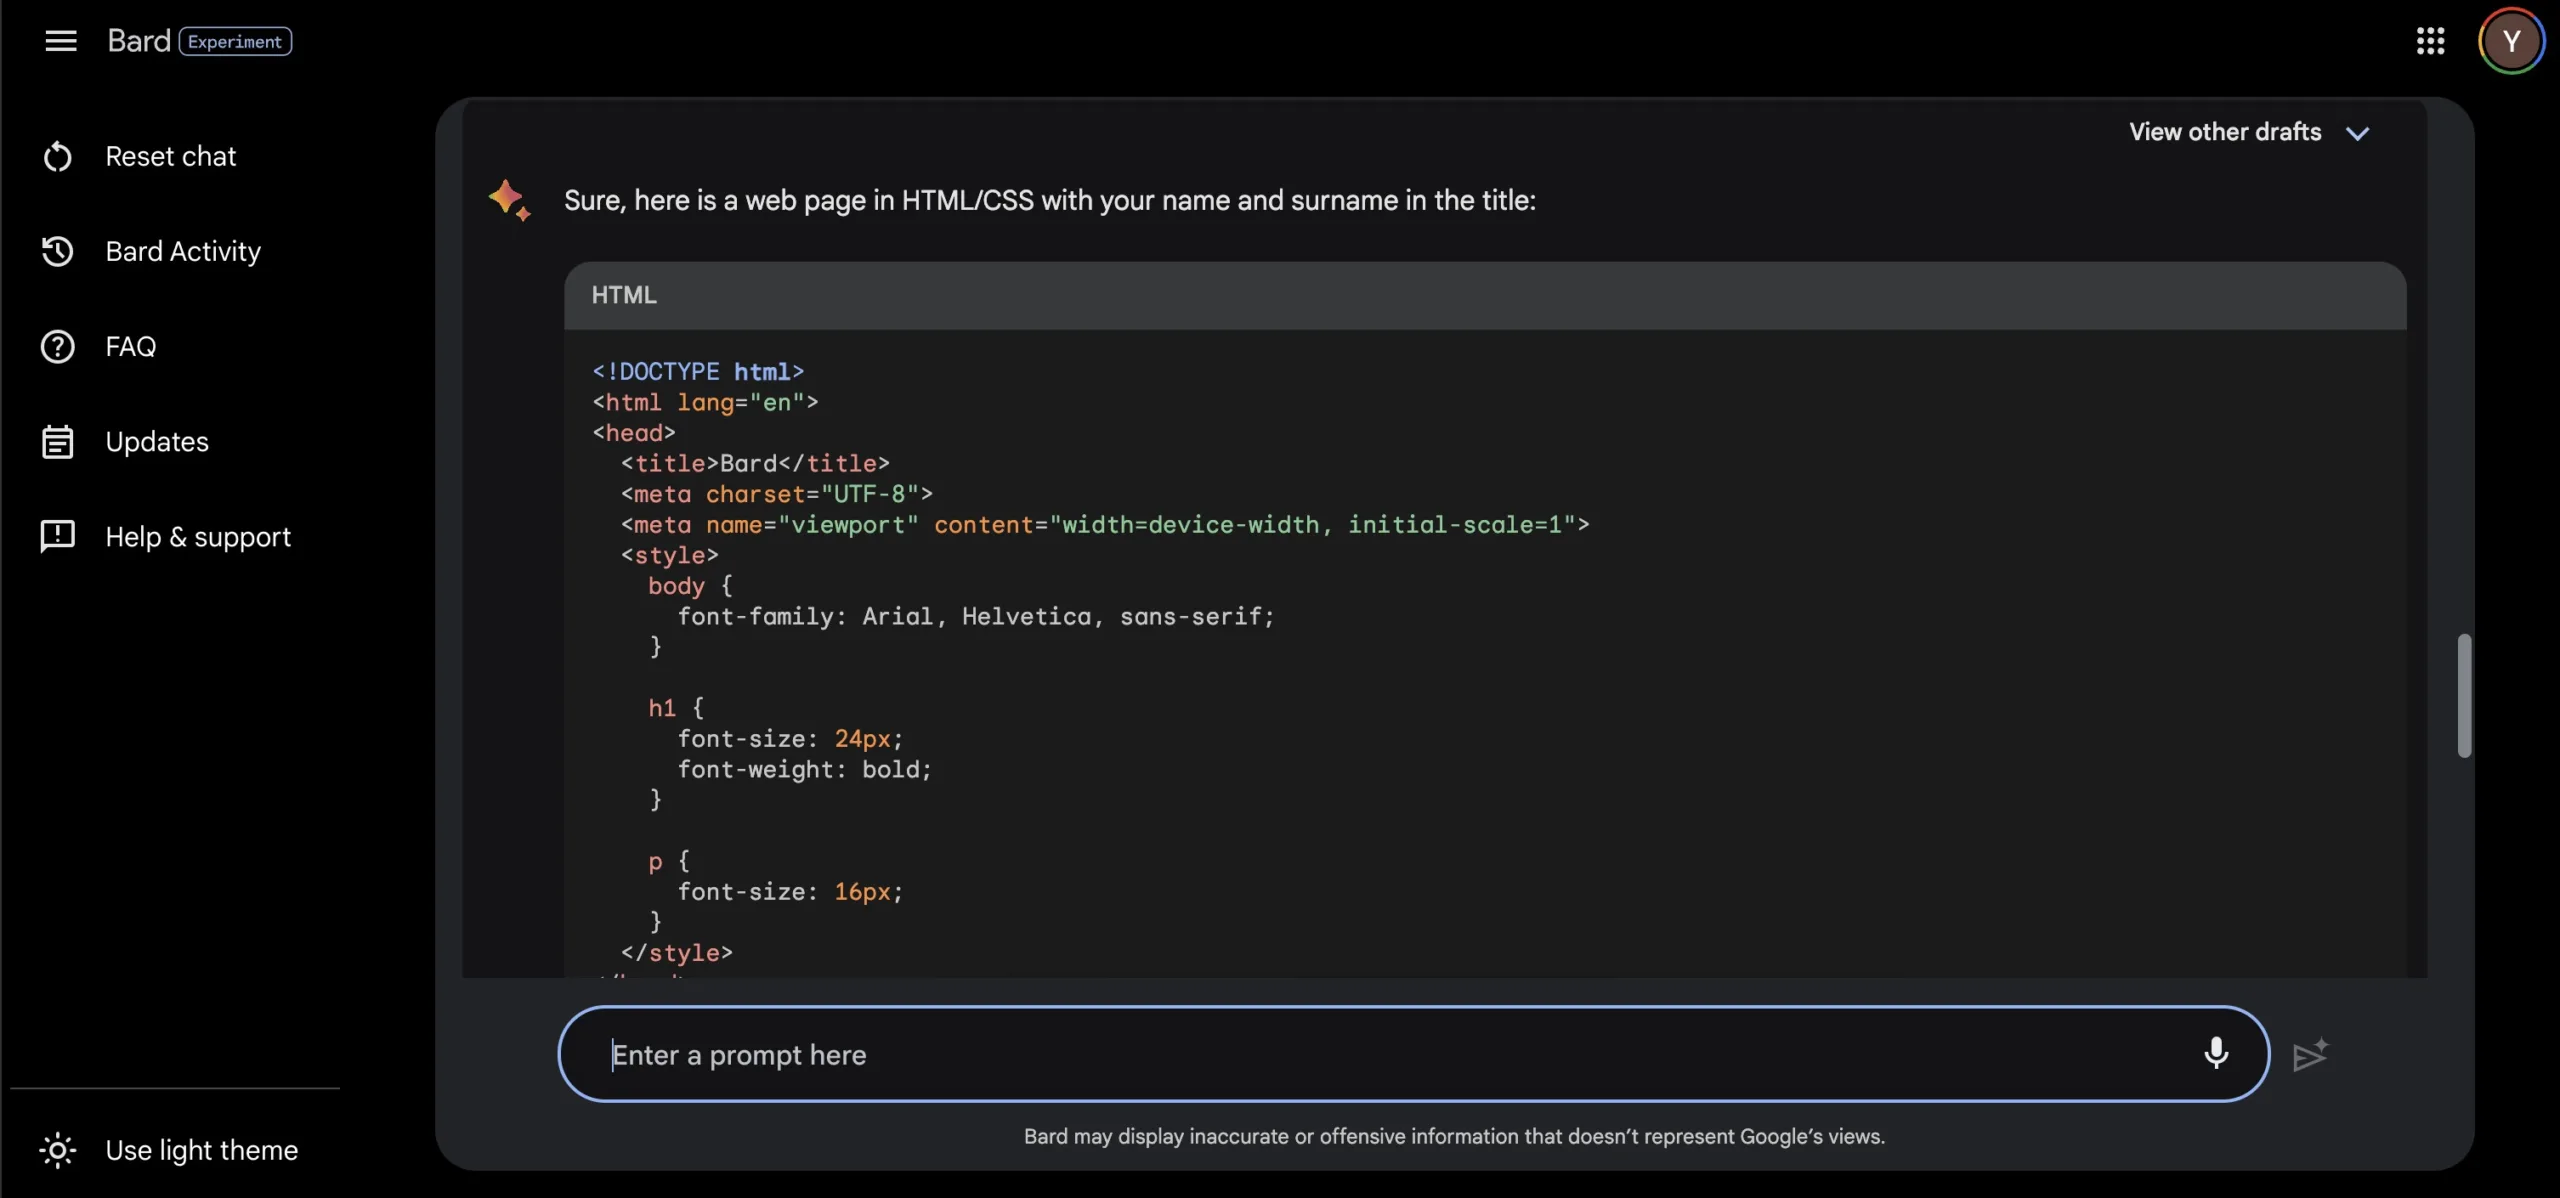
Task: Click the chat scrollbar thumb
Action: click(2464, 696)
